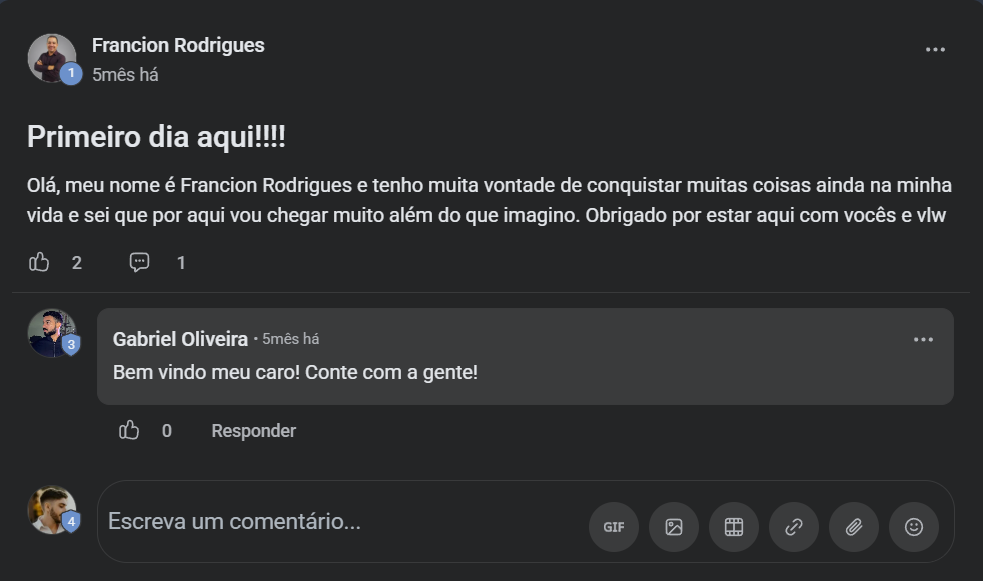Attach an image to the comment

pos(674,527)
